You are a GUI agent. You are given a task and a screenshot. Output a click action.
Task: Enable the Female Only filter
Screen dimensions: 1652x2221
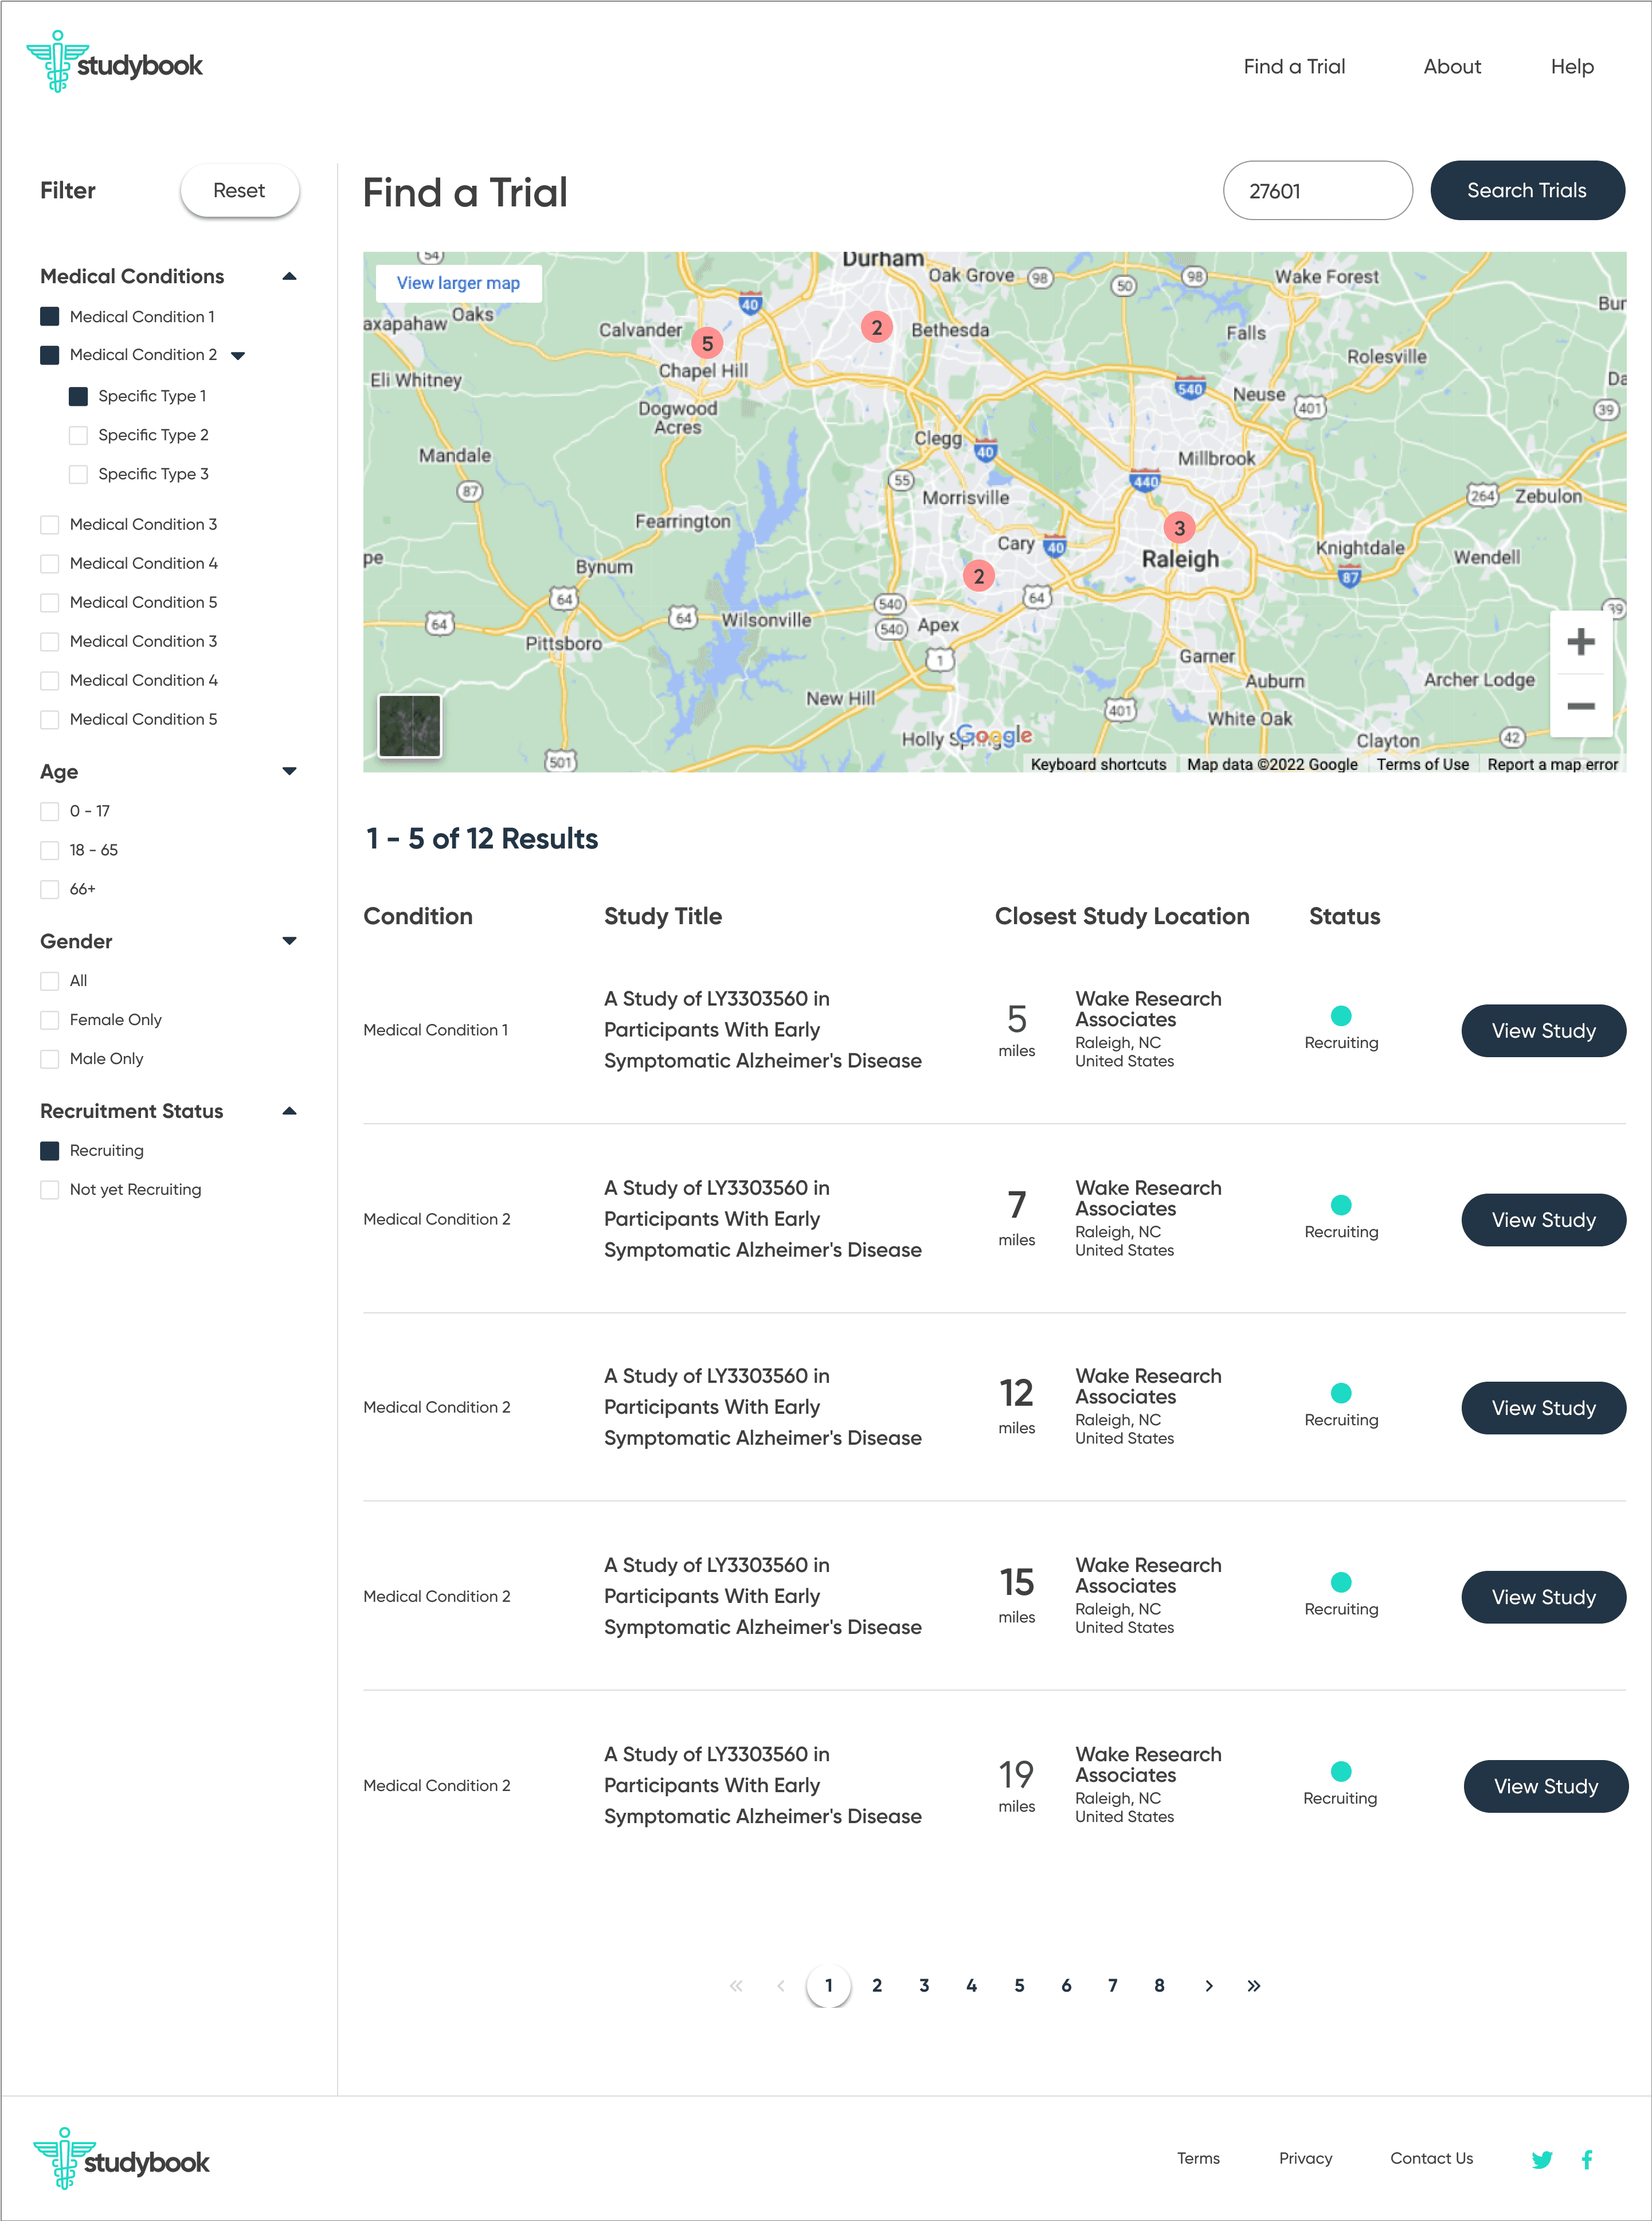(x=50, y=1019)
